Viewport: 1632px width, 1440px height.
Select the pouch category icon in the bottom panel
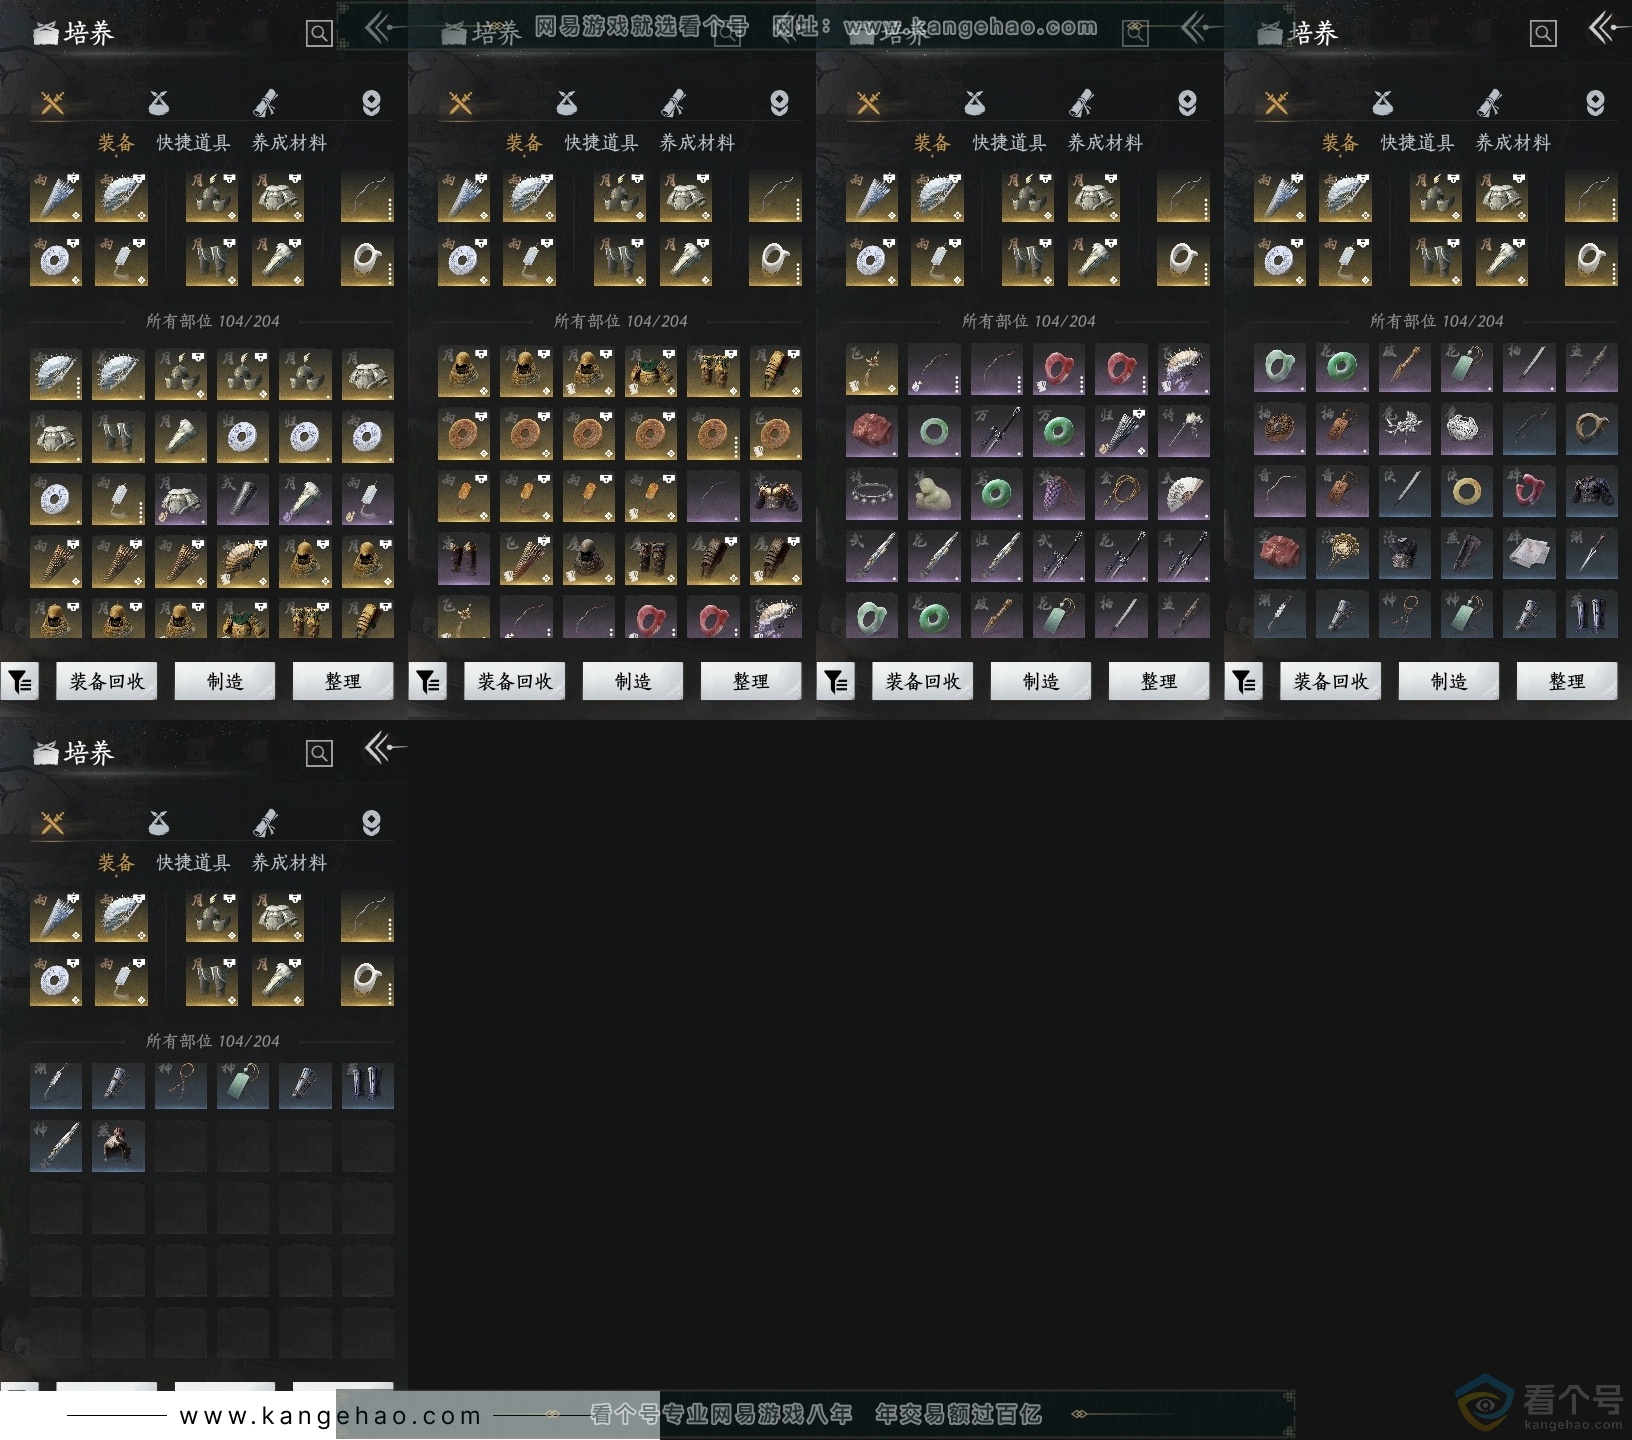click(159, 823)
